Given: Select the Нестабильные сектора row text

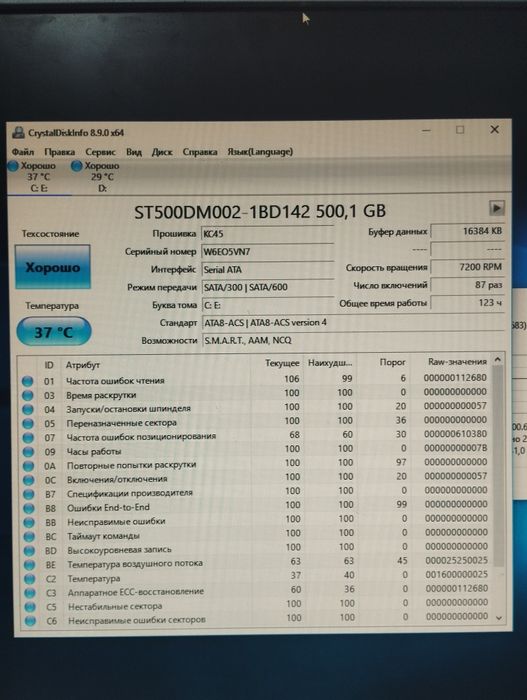Looking at the screenshot, I should coord(115,607).
